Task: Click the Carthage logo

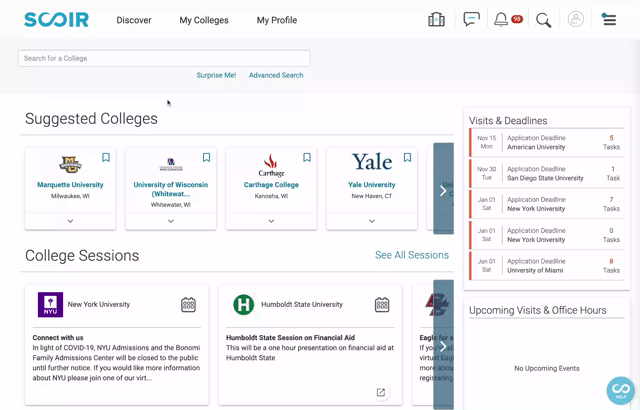Action: point(271,165)
